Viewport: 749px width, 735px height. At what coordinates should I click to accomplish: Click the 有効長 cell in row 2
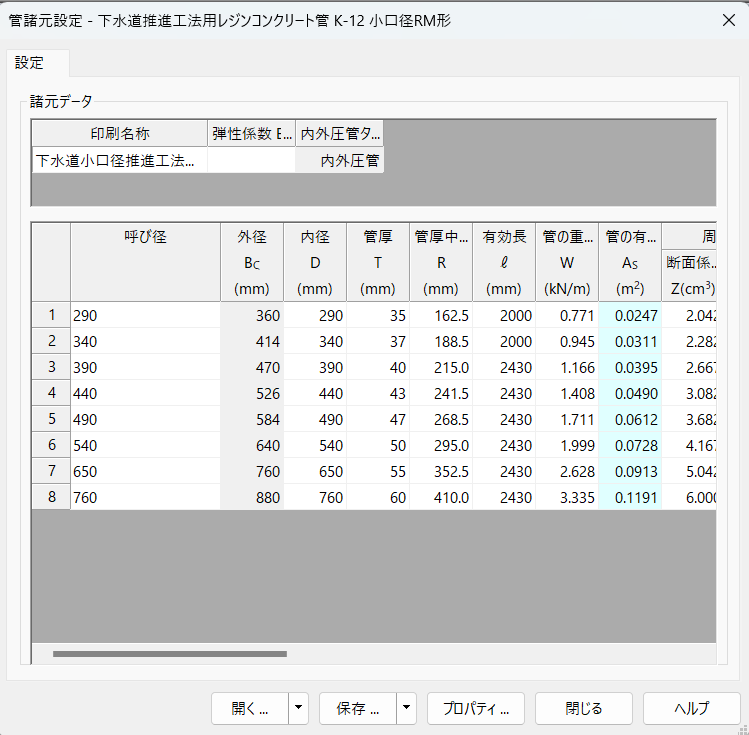point(503,341)
